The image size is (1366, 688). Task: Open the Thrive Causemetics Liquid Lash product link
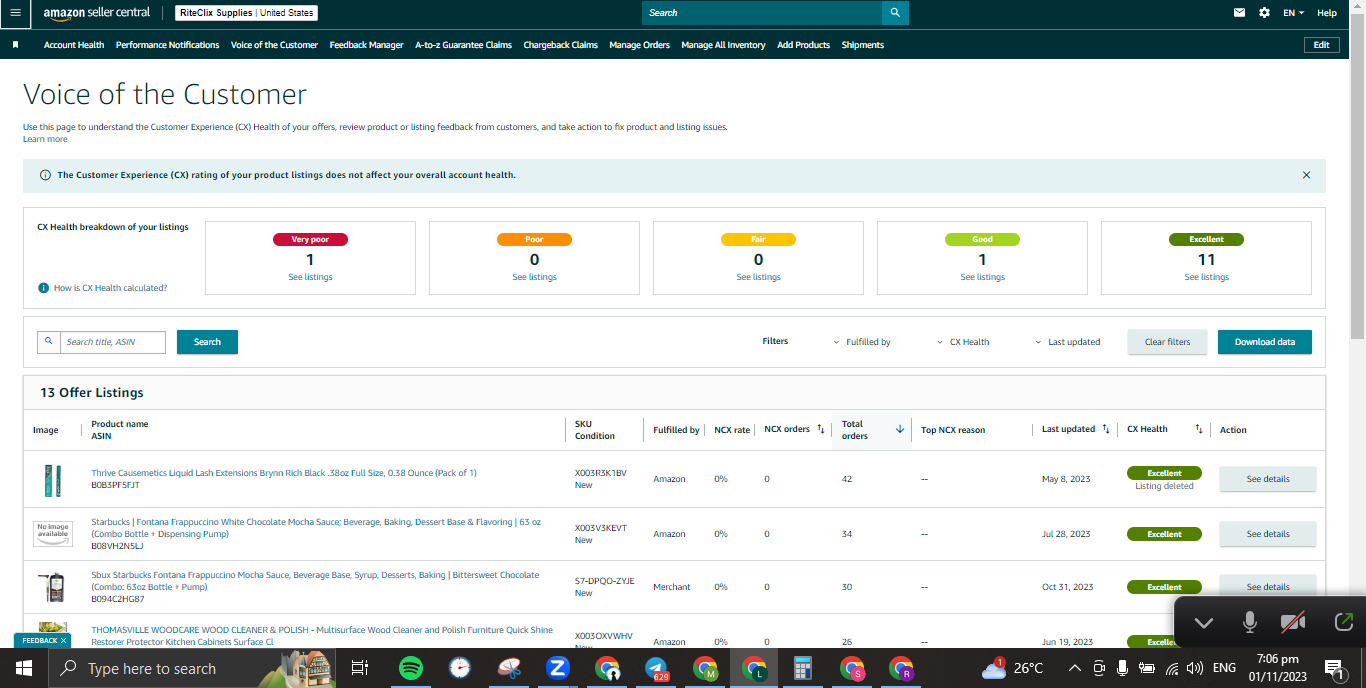pyautogui.click(x=284, y=473)
